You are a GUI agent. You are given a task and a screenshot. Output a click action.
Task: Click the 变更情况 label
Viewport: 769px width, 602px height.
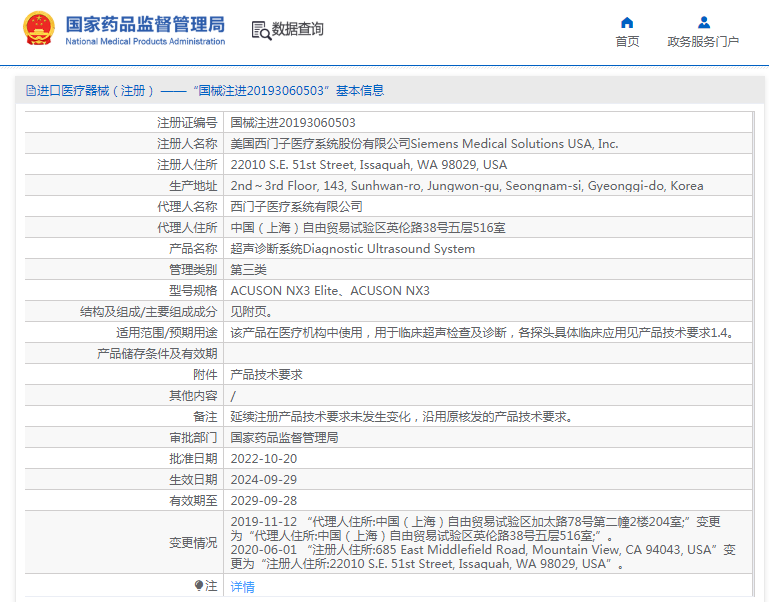click(x=193, y=543)
